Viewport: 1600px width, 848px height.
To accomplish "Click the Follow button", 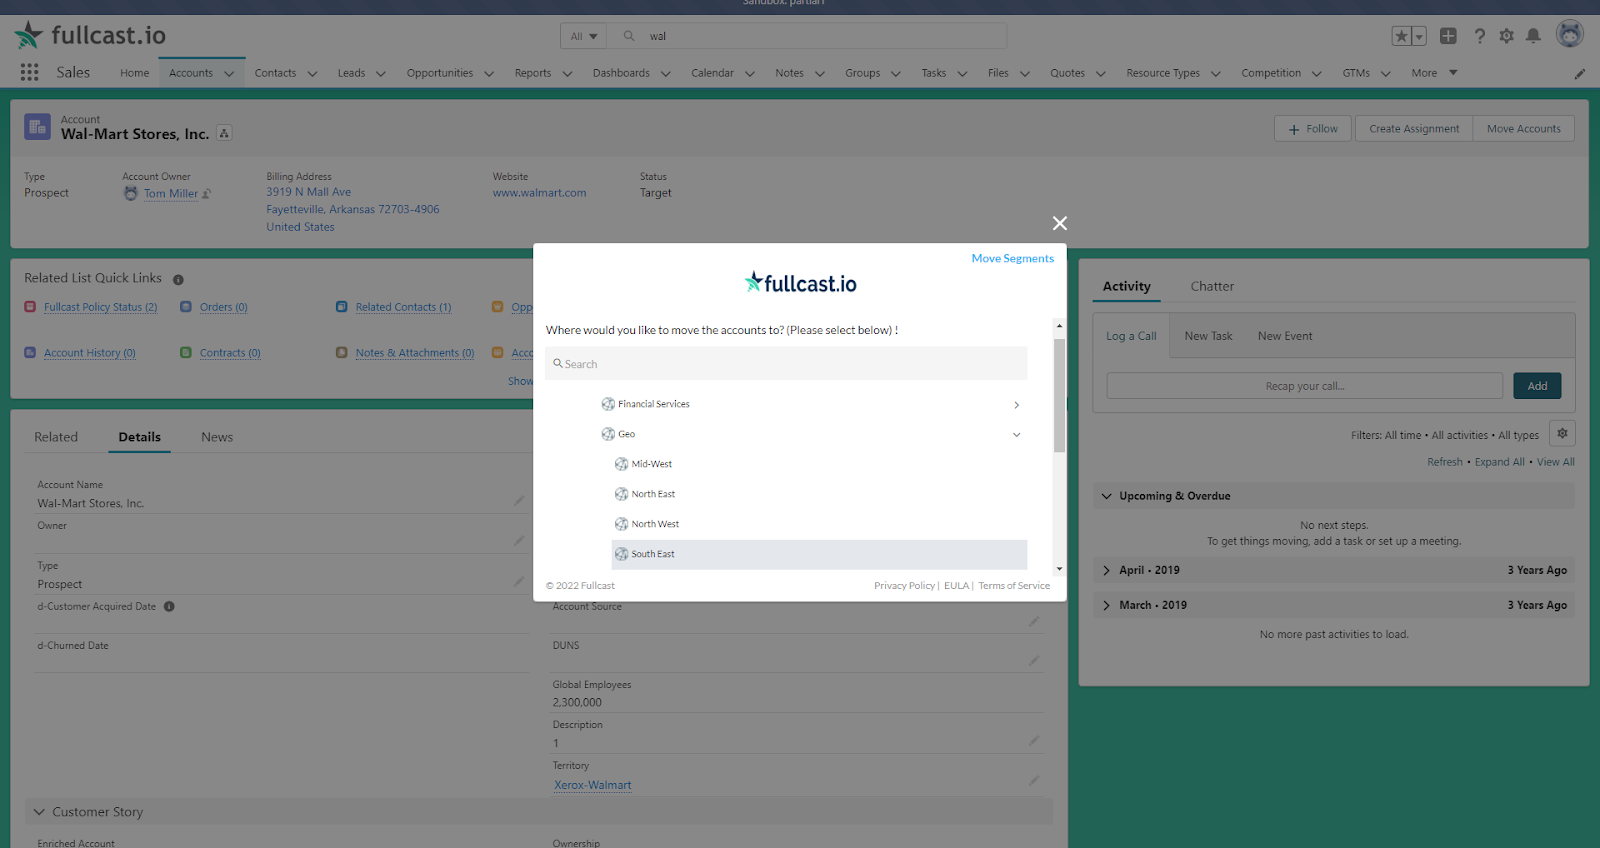I will (1313, 129).
